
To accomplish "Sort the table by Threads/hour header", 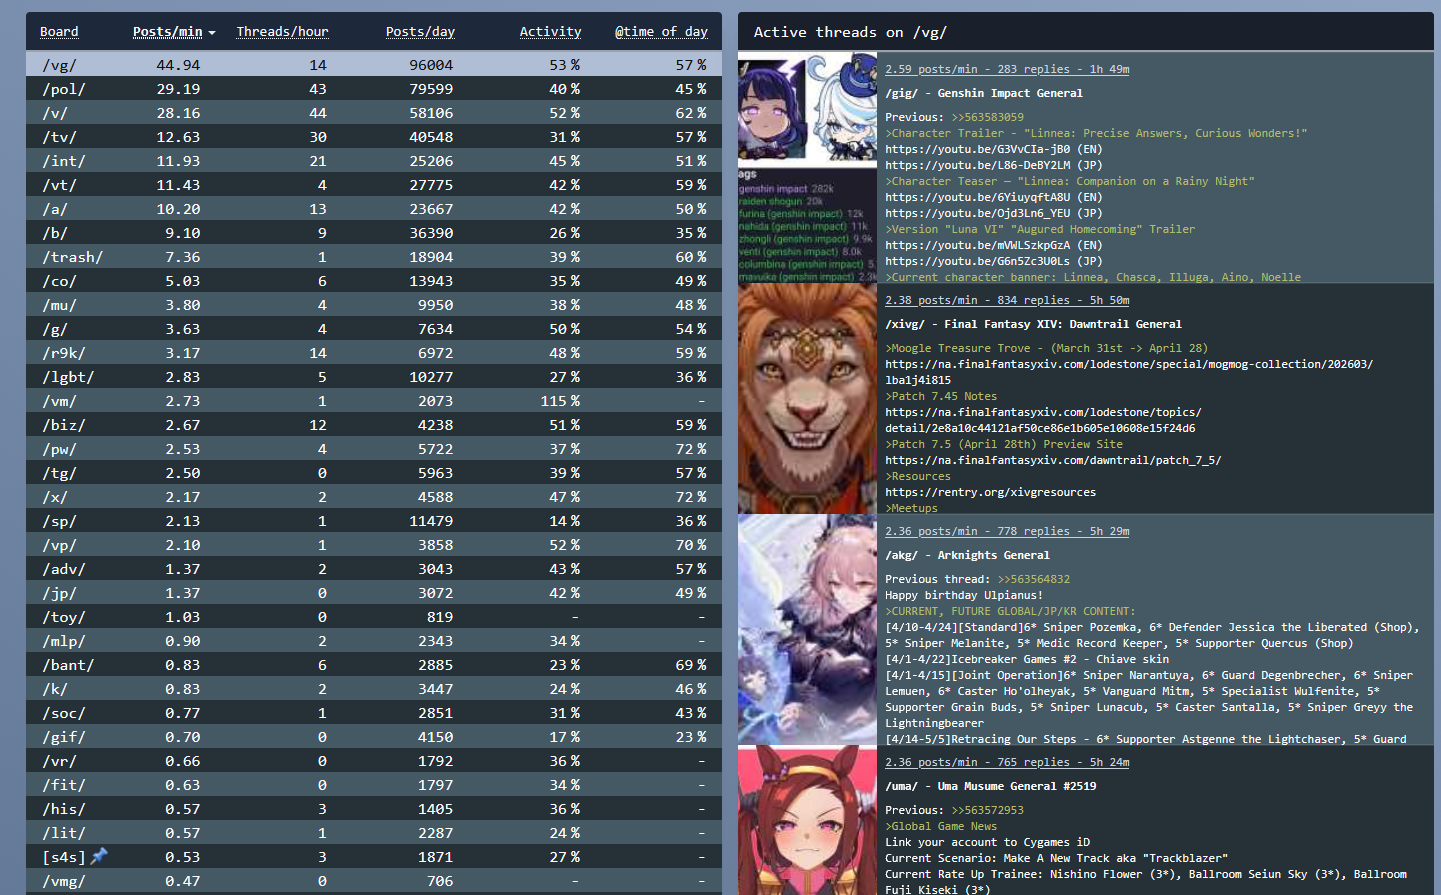I will tap(282, 32).
